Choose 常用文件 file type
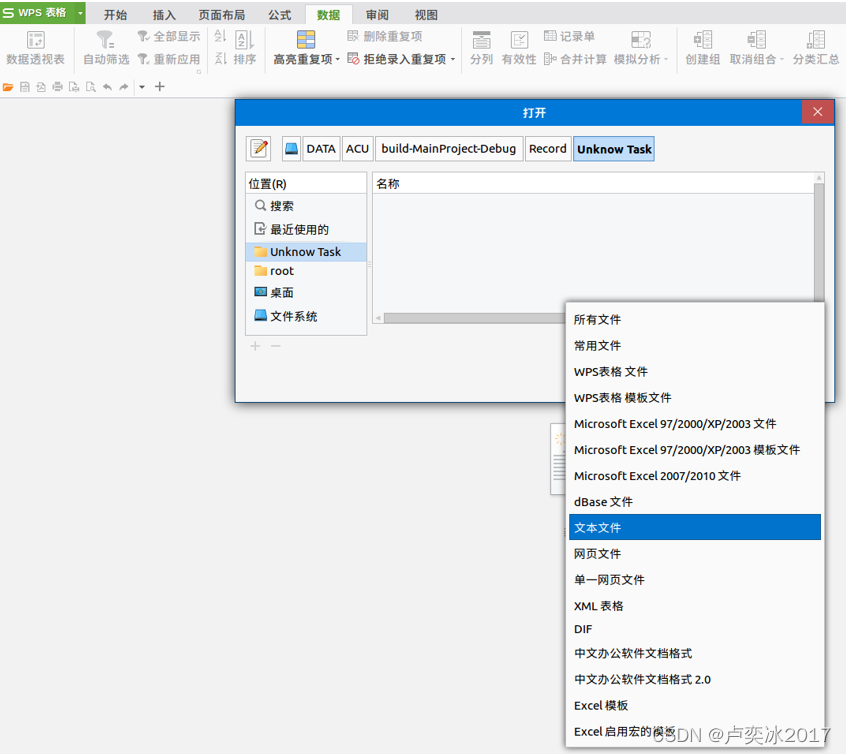This screenshot has height=754, width=846. click(695, 345)
